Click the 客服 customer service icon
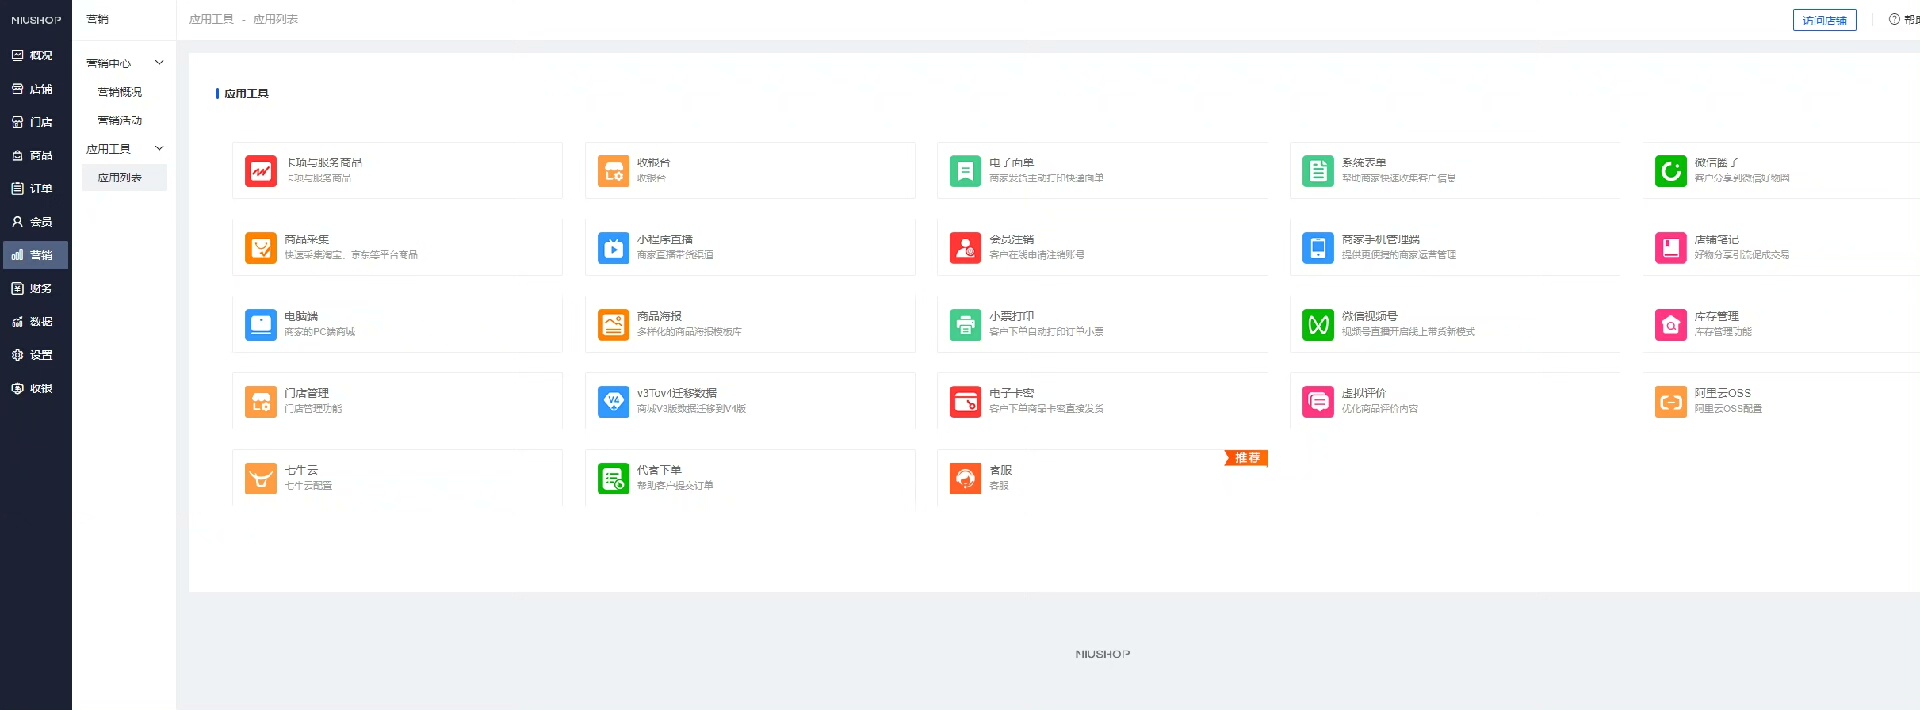This screenshot has height=710, width=1920. click(965, 478)
